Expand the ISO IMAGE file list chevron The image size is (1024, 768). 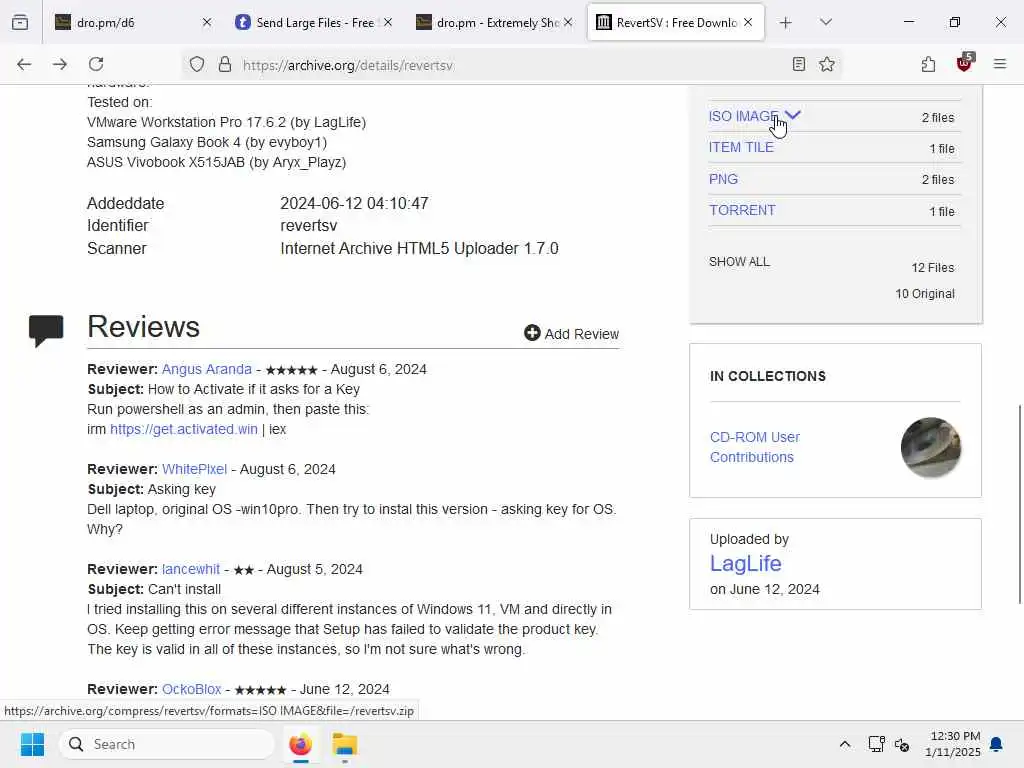pos(793,115)
